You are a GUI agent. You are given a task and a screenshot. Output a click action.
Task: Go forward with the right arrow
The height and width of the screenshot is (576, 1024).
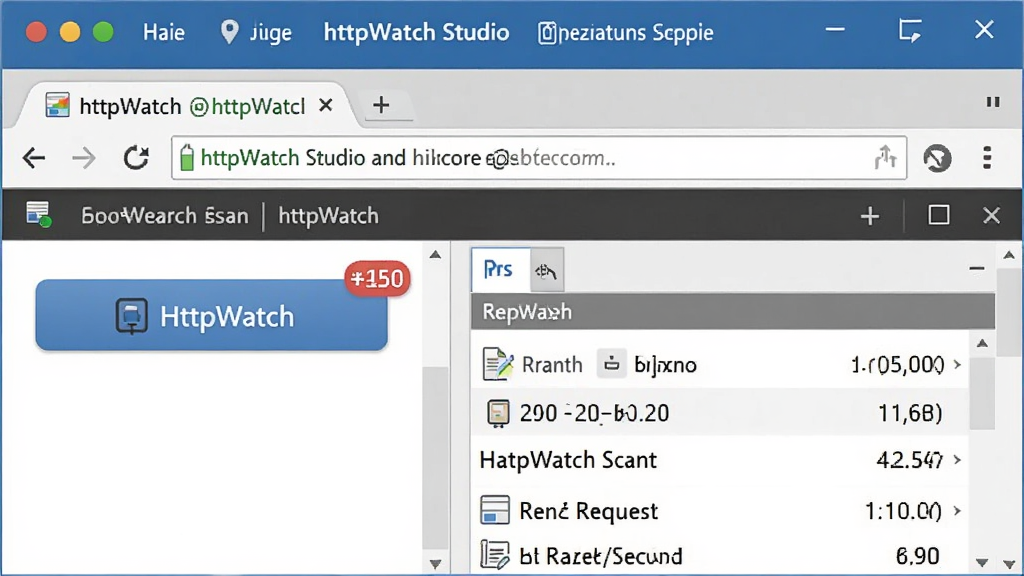(84, 158)
